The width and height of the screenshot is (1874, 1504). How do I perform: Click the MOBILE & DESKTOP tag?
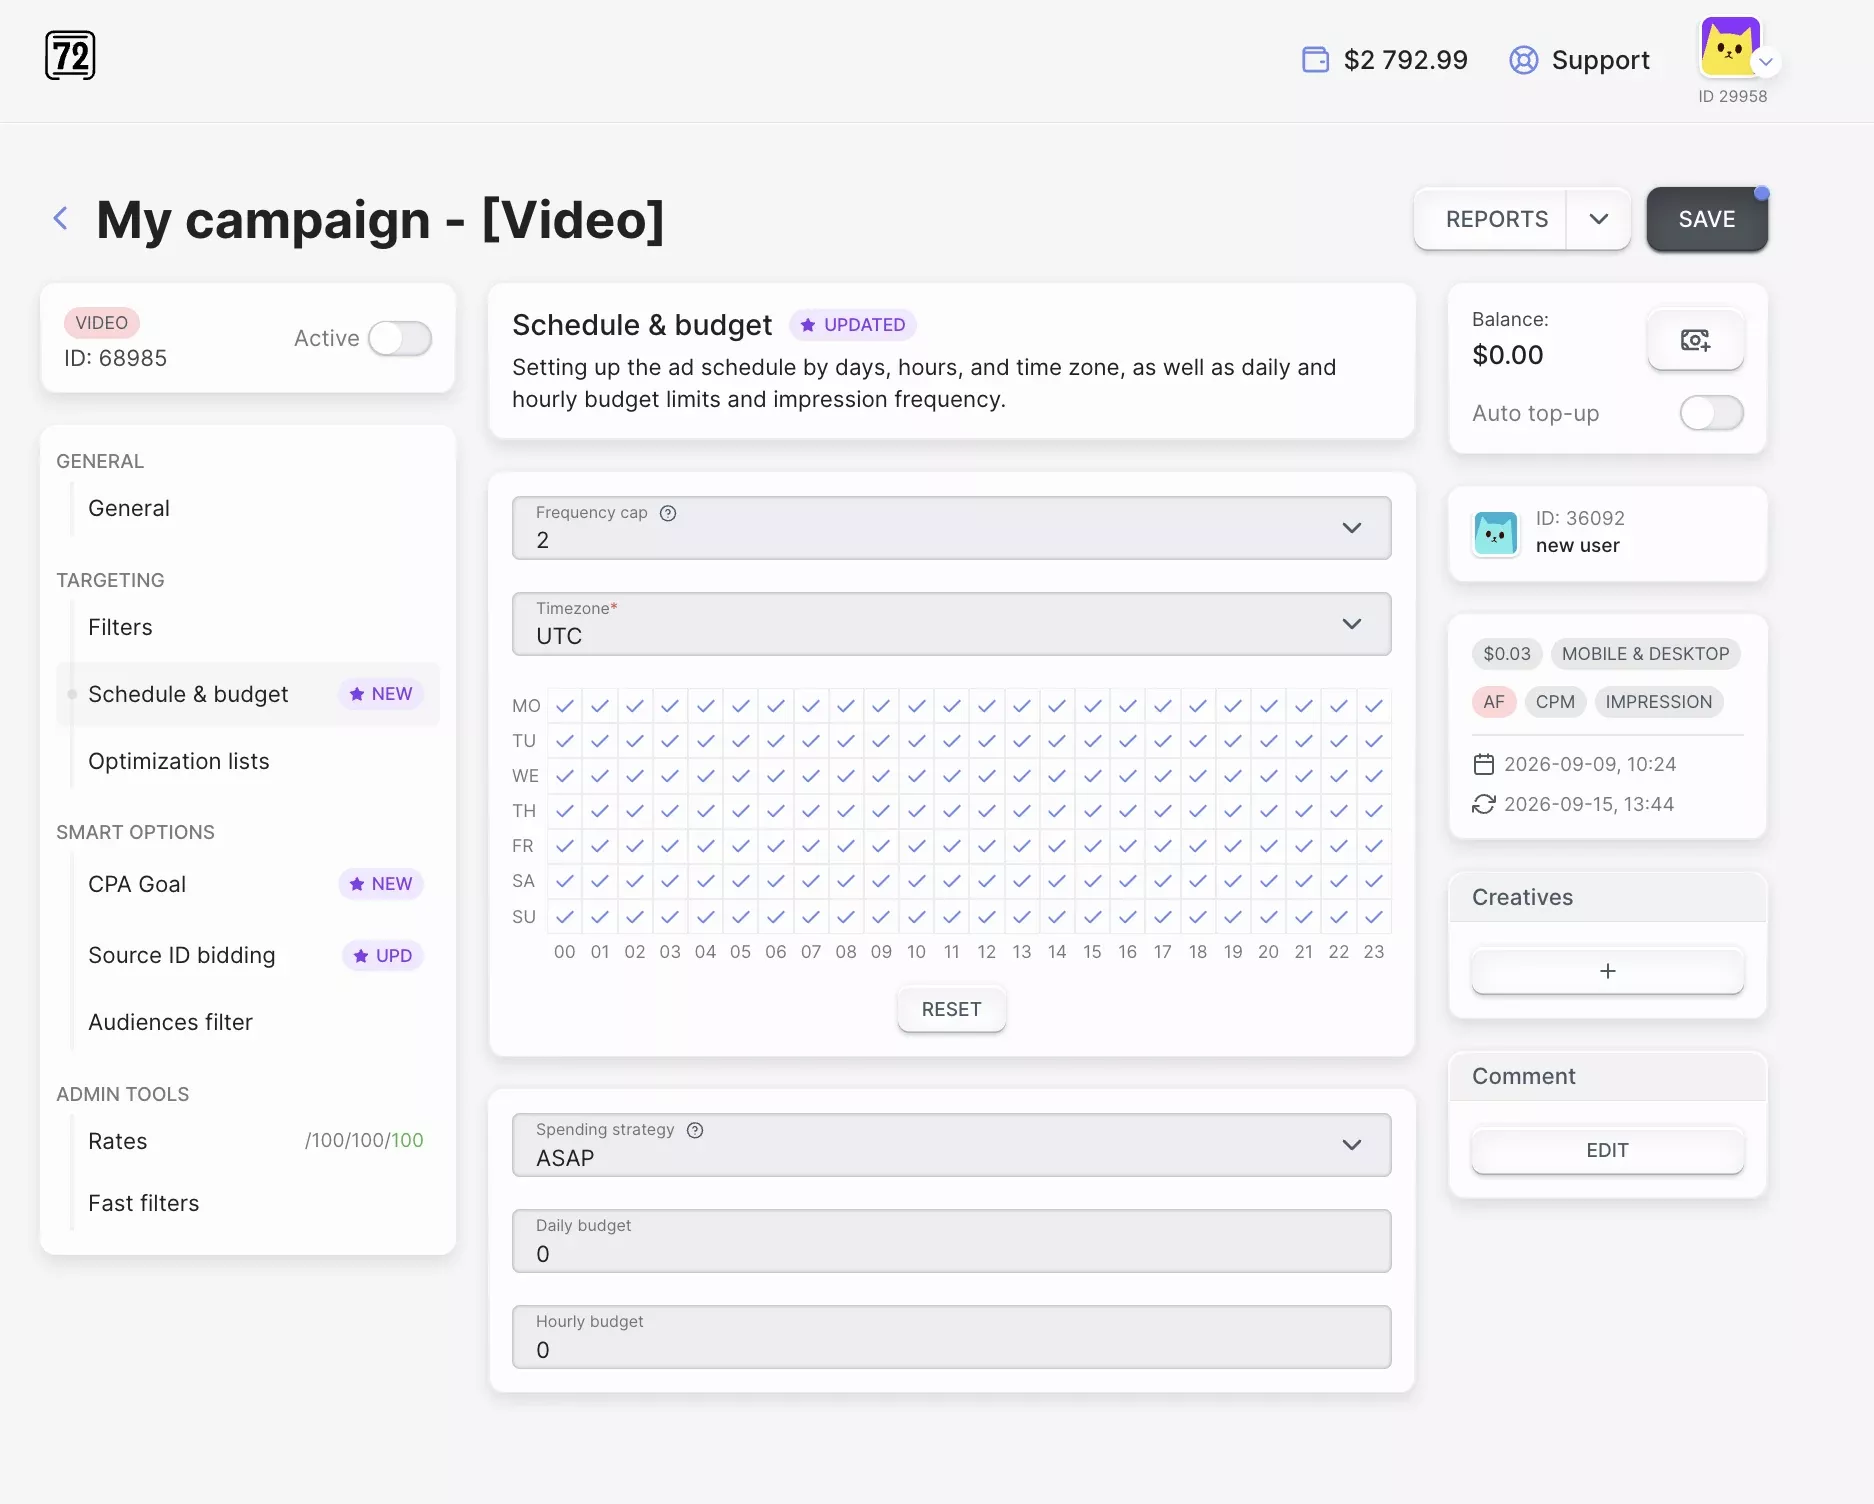[x=1645, y=654]
